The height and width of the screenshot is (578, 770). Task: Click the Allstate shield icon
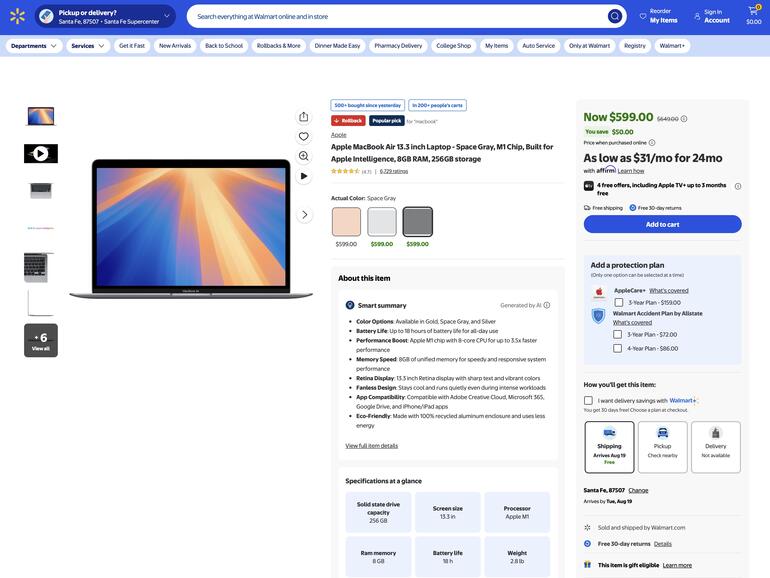[598, 315]
